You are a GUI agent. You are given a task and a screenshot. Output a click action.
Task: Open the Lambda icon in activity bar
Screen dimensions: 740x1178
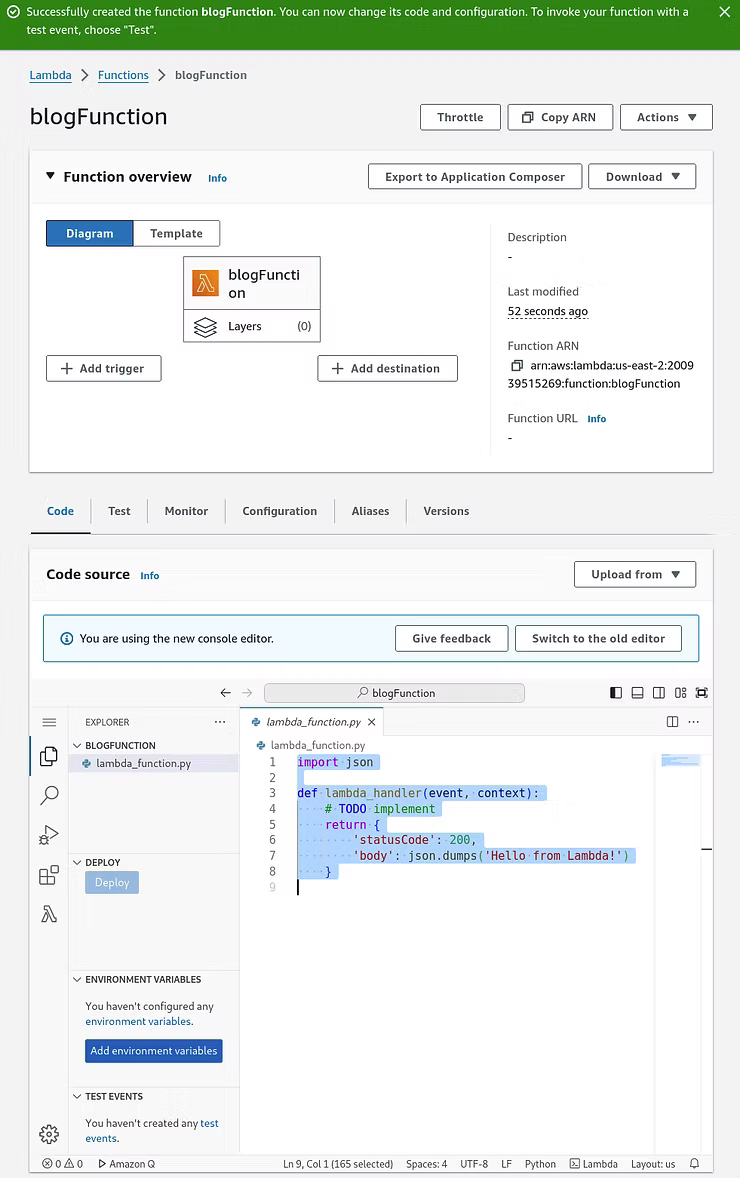49,914
